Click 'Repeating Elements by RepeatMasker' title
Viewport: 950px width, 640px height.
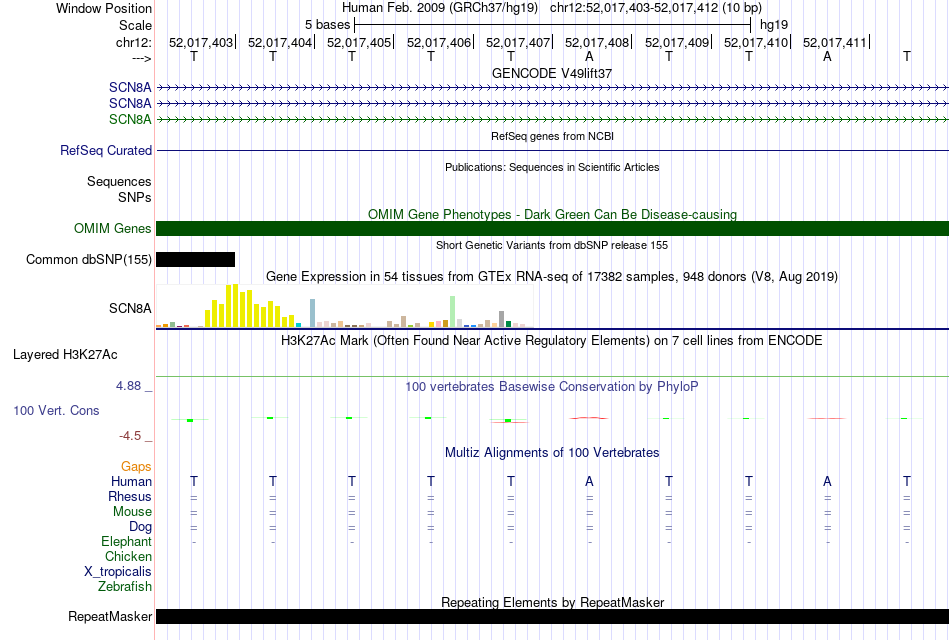point(552,602)
